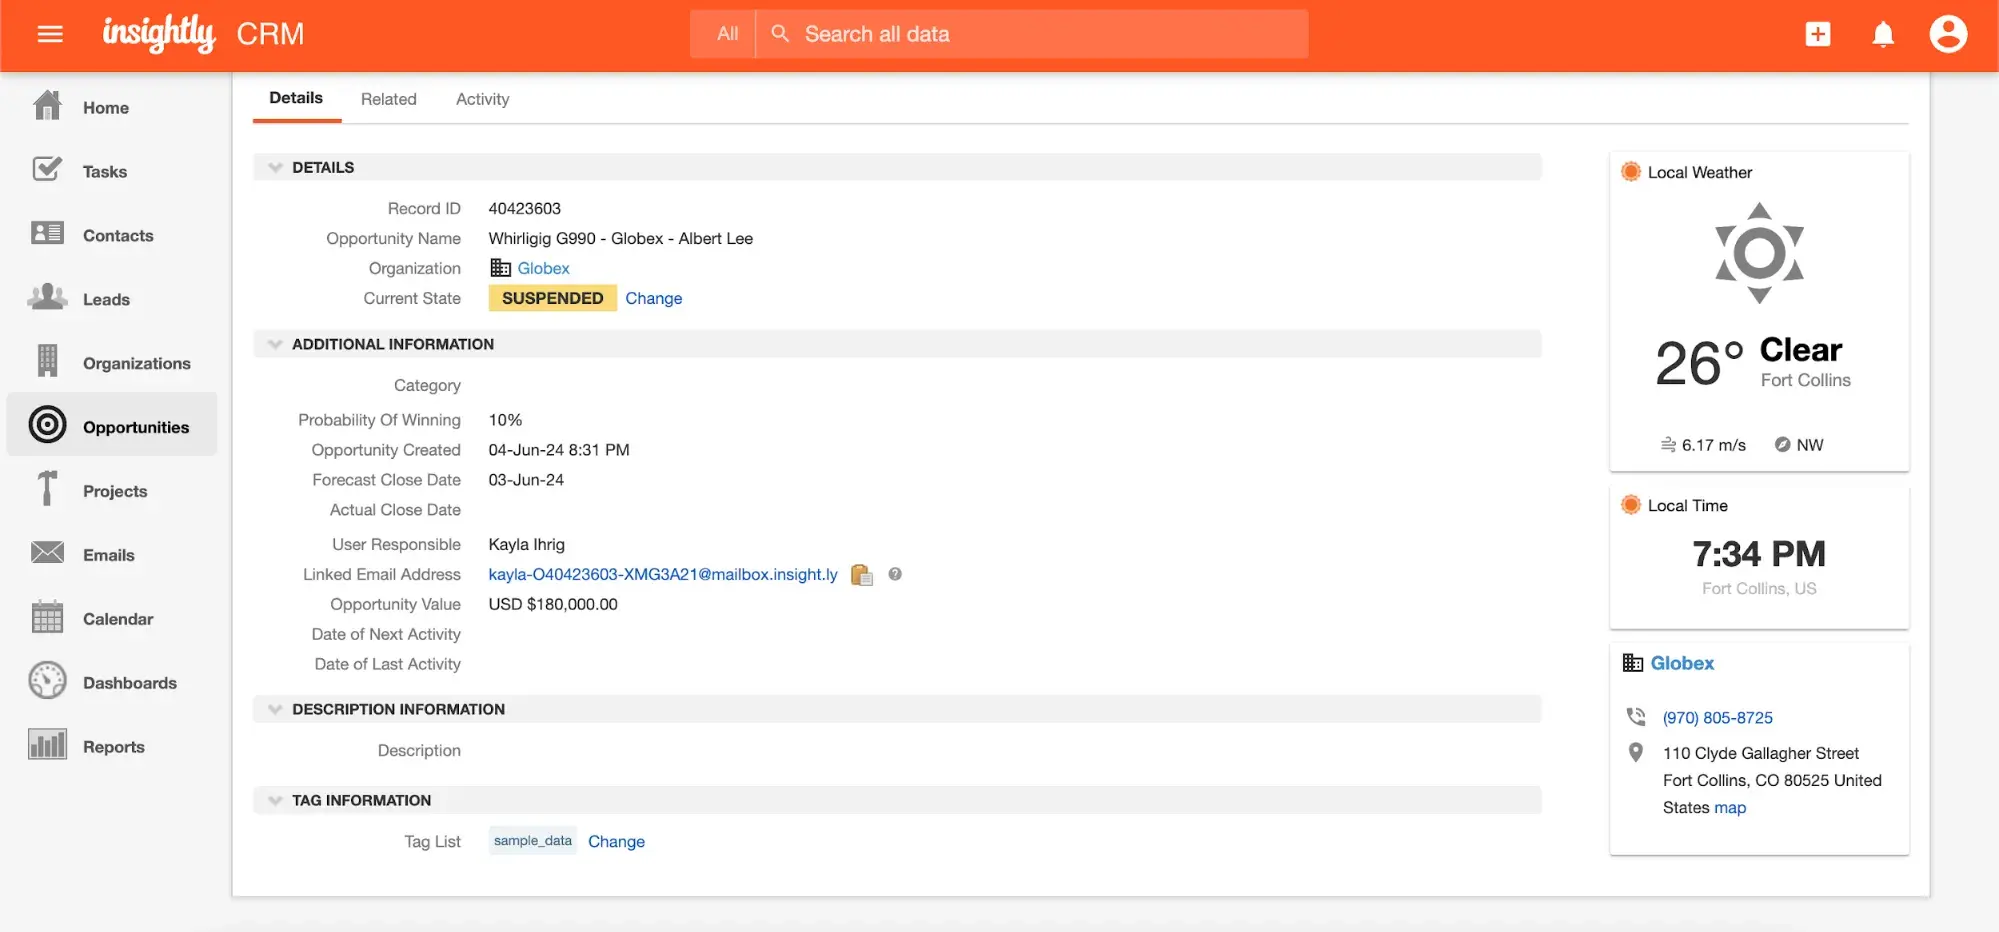
Task: Navigate to Leads in the sidebar
Action: (106, 299)
